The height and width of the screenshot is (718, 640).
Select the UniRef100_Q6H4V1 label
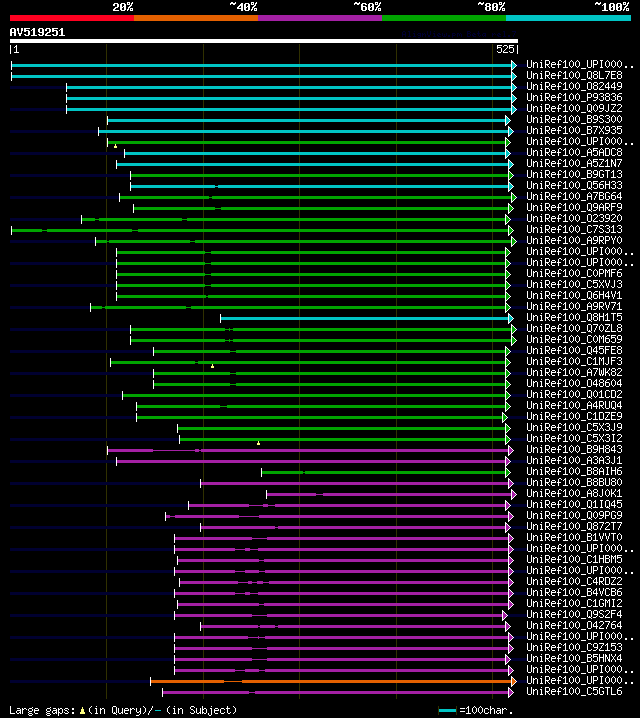574,295
